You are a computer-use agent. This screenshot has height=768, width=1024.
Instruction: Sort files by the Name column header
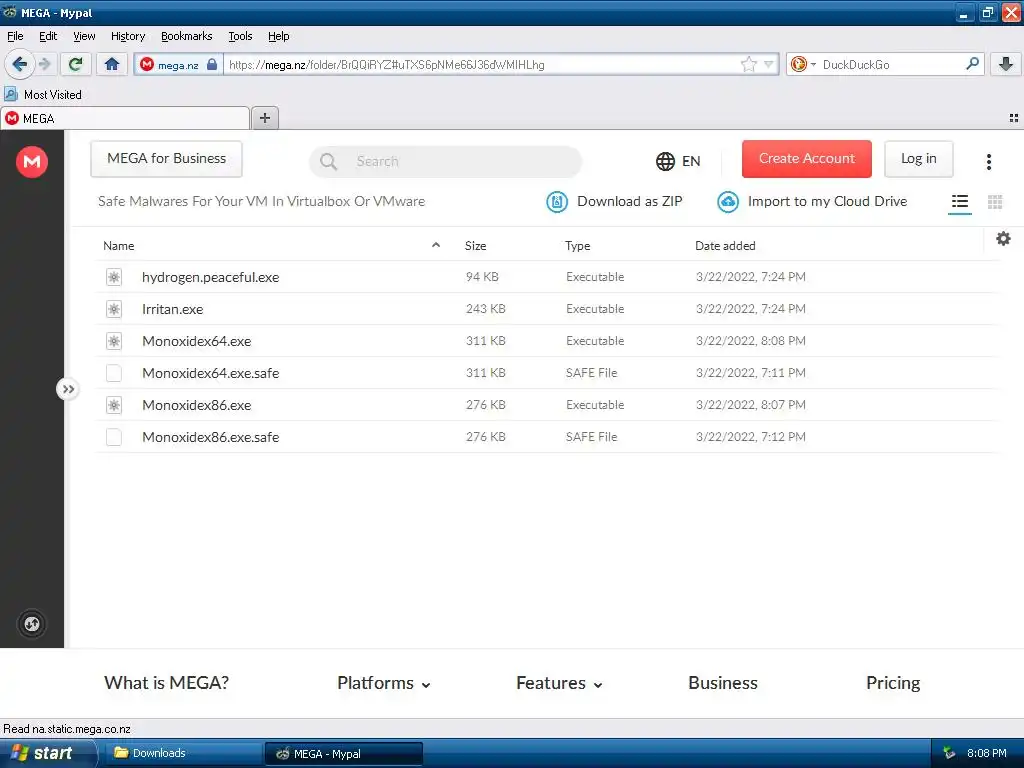tap(119, 246)
